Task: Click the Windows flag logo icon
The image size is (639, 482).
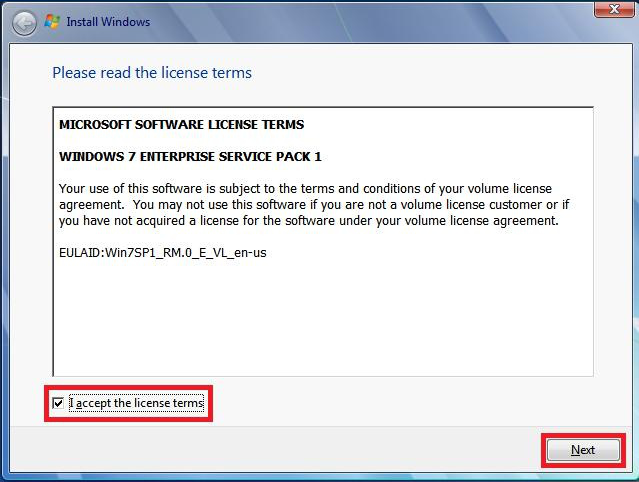Action: pos(52,22)
